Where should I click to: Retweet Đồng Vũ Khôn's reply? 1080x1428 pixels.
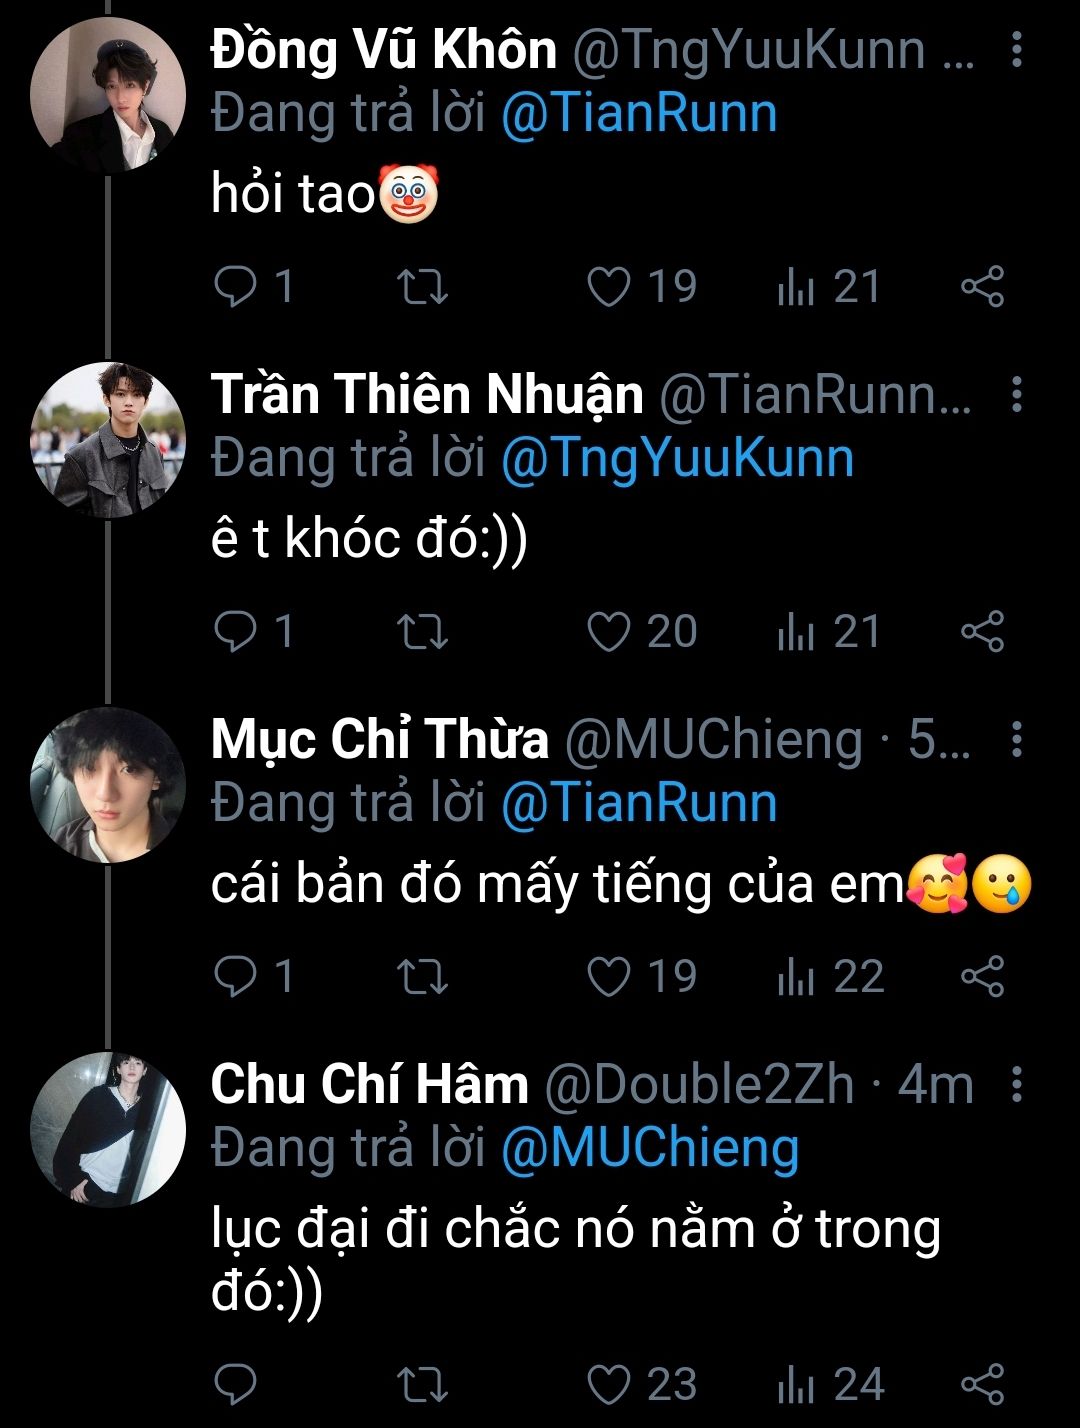pos(422,287)
